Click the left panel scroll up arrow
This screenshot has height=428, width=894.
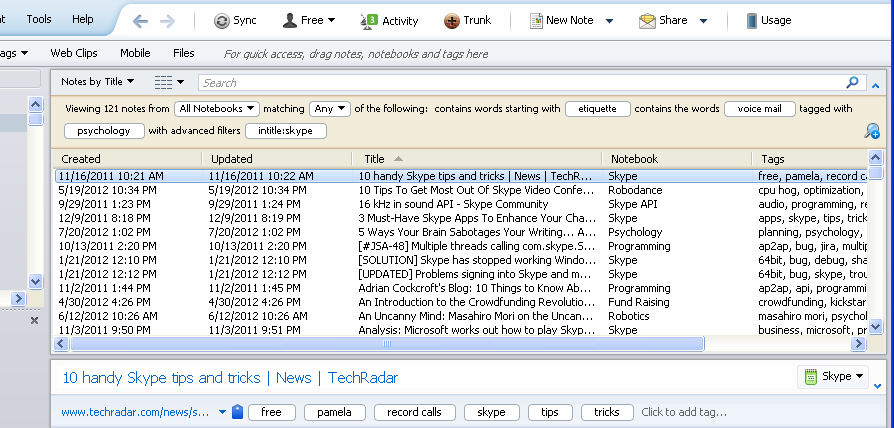35,104
